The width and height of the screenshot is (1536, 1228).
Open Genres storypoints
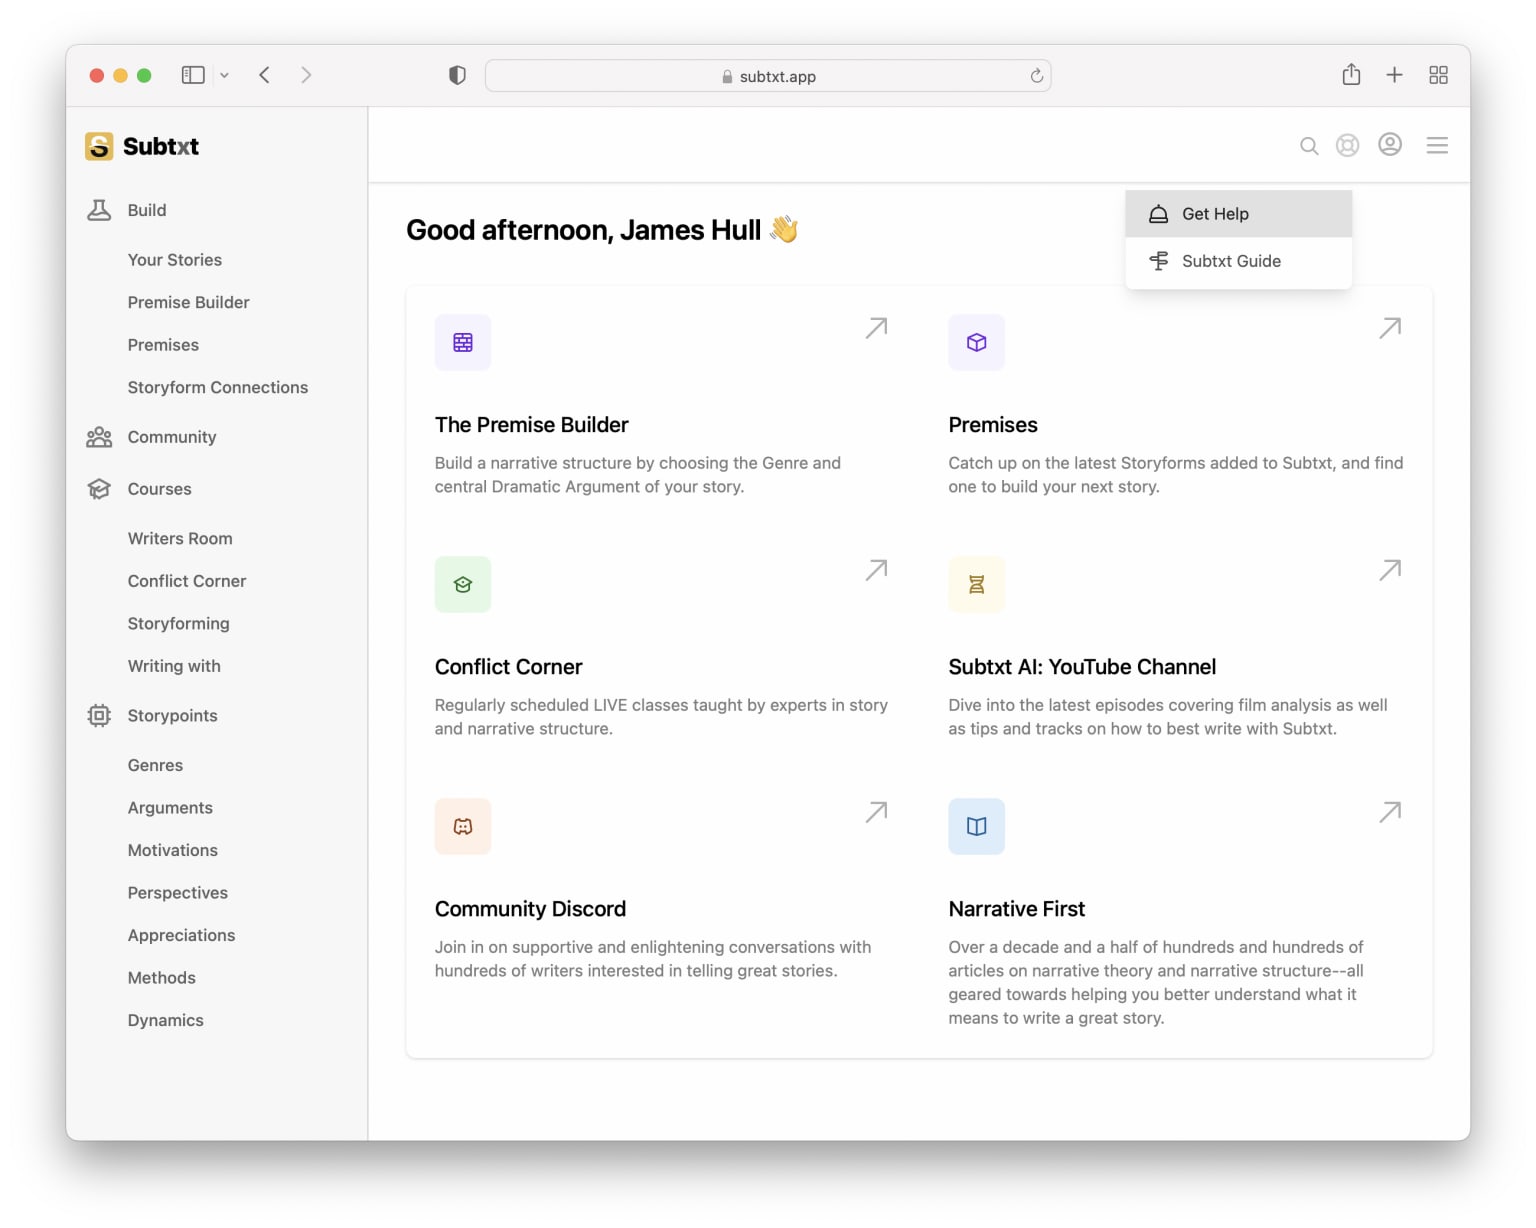(x=155, y=765)
